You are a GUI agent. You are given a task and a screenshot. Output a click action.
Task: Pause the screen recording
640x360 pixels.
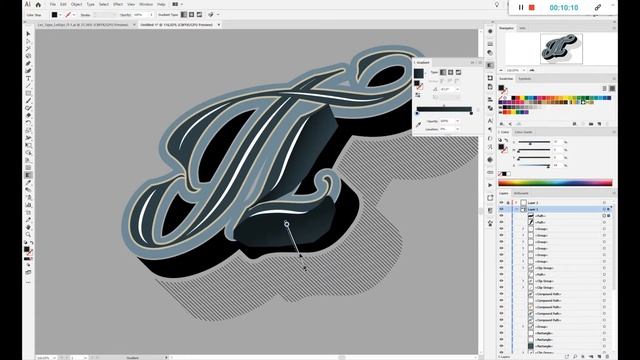tap(521, 7)
